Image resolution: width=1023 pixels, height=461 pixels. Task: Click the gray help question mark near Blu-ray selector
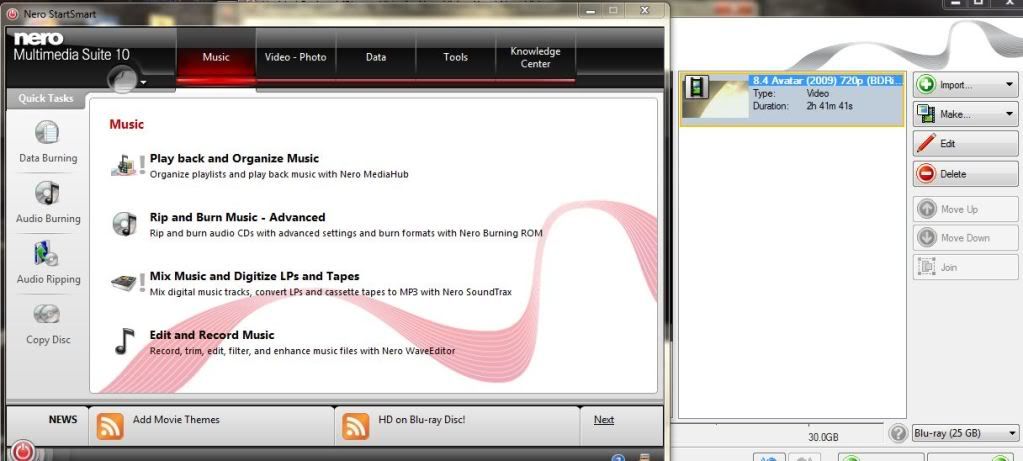[x=898, y=433]
